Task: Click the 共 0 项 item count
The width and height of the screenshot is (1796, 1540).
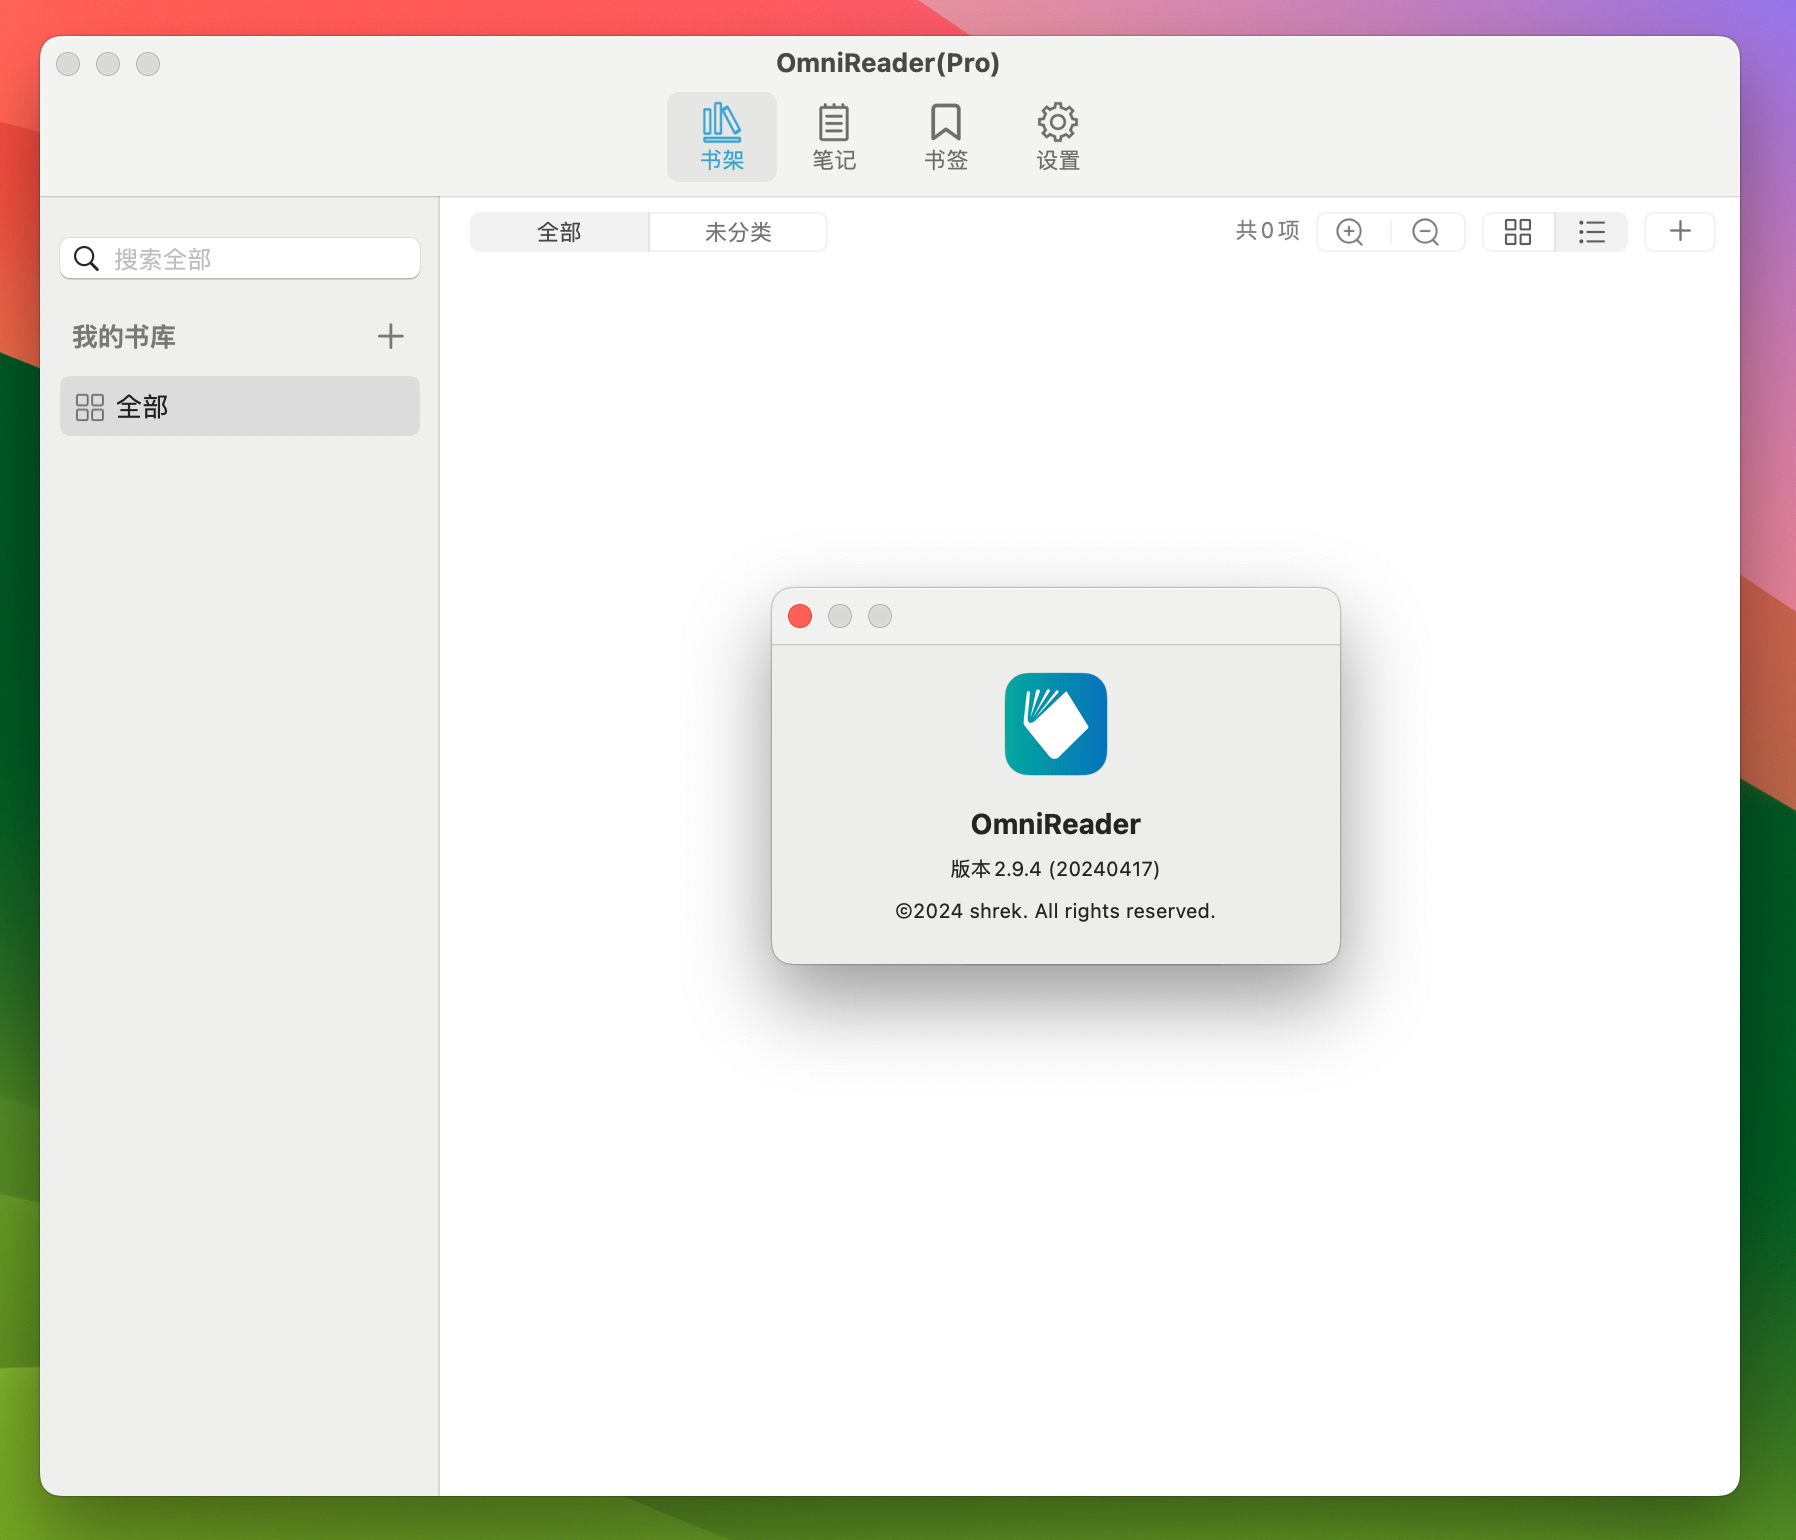Action: pos(1267,231)
